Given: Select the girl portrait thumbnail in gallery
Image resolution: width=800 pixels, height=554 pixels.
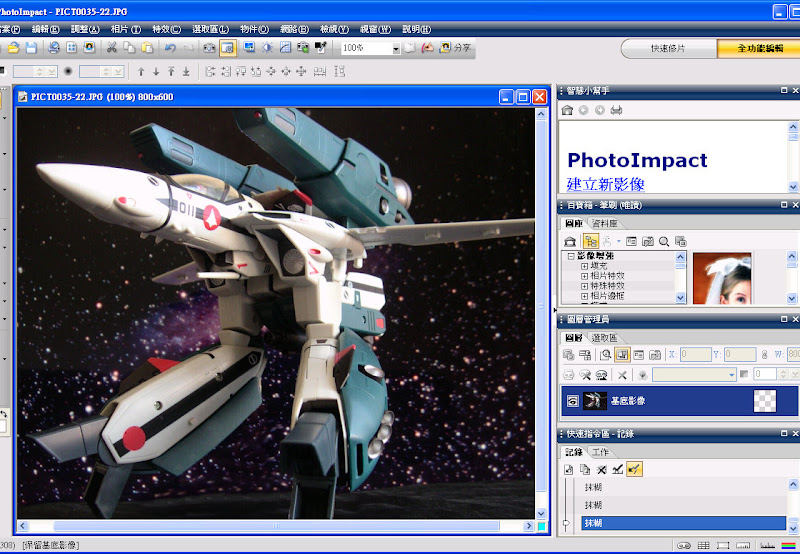Looking at the screenshot, I should (x=722, y=279).
